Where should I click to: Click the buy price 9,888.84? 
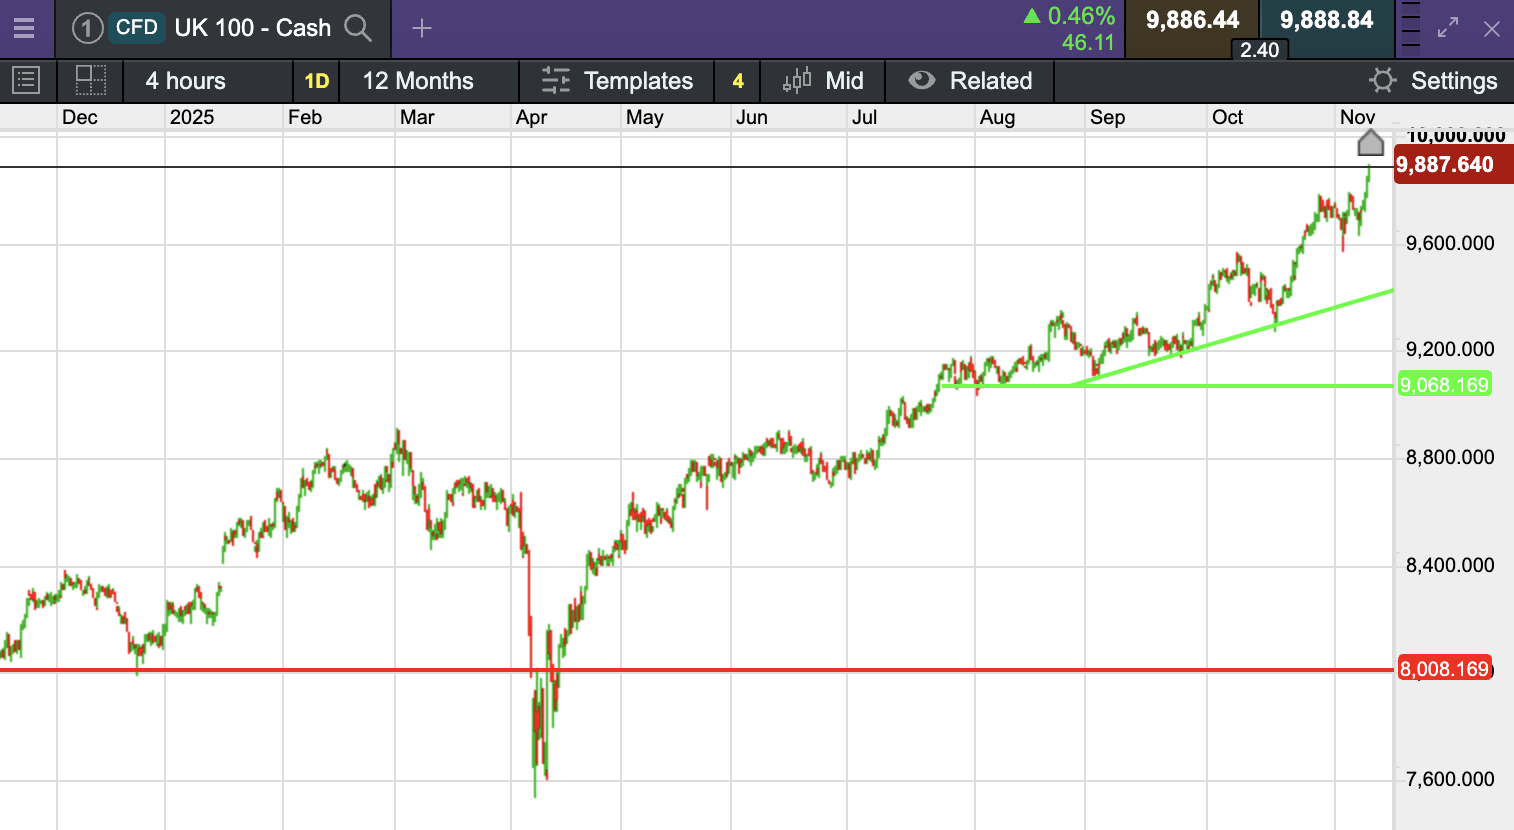1326,21
